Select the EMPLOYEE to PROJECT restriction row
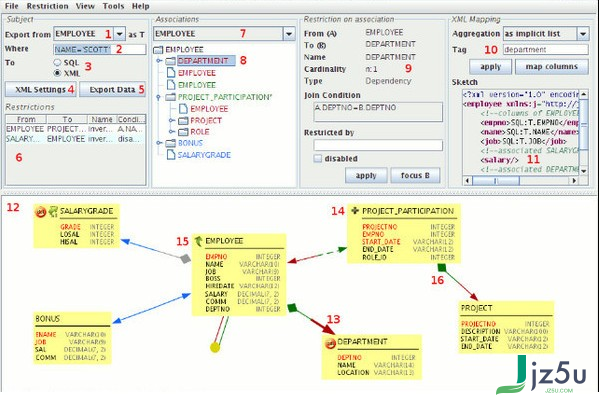The height and width of the screenshot is (395, 599). (x=76, y=129)
